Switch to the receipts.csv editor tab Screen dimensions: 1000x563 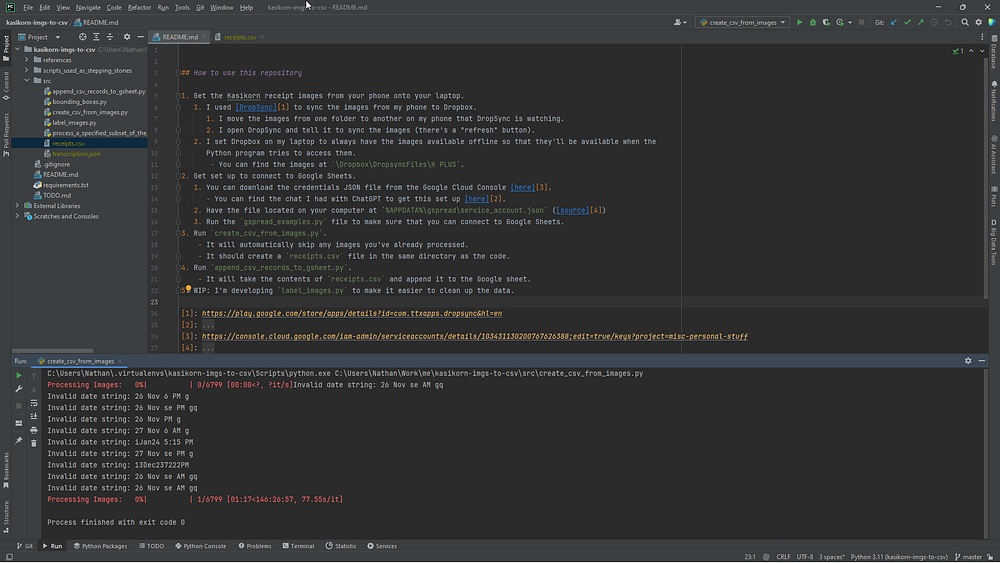pyautogui.click(x=240, y=37)
